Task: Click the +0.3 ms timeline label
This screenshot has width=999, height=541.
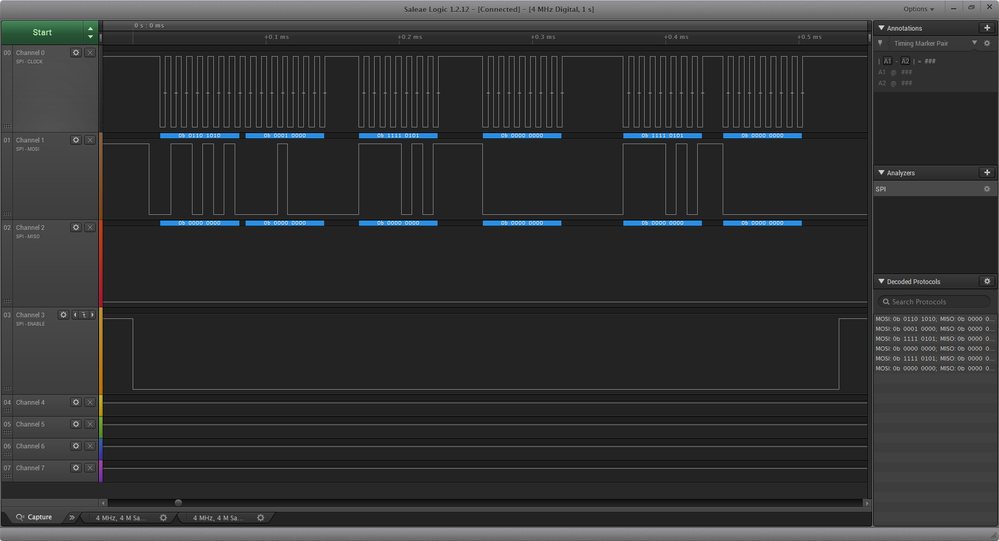Action: (x=543, y=37)
